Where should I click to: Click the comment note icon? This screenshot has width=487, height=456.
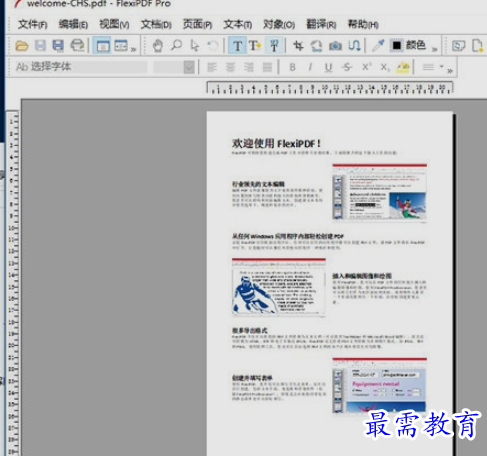[459, 45]
